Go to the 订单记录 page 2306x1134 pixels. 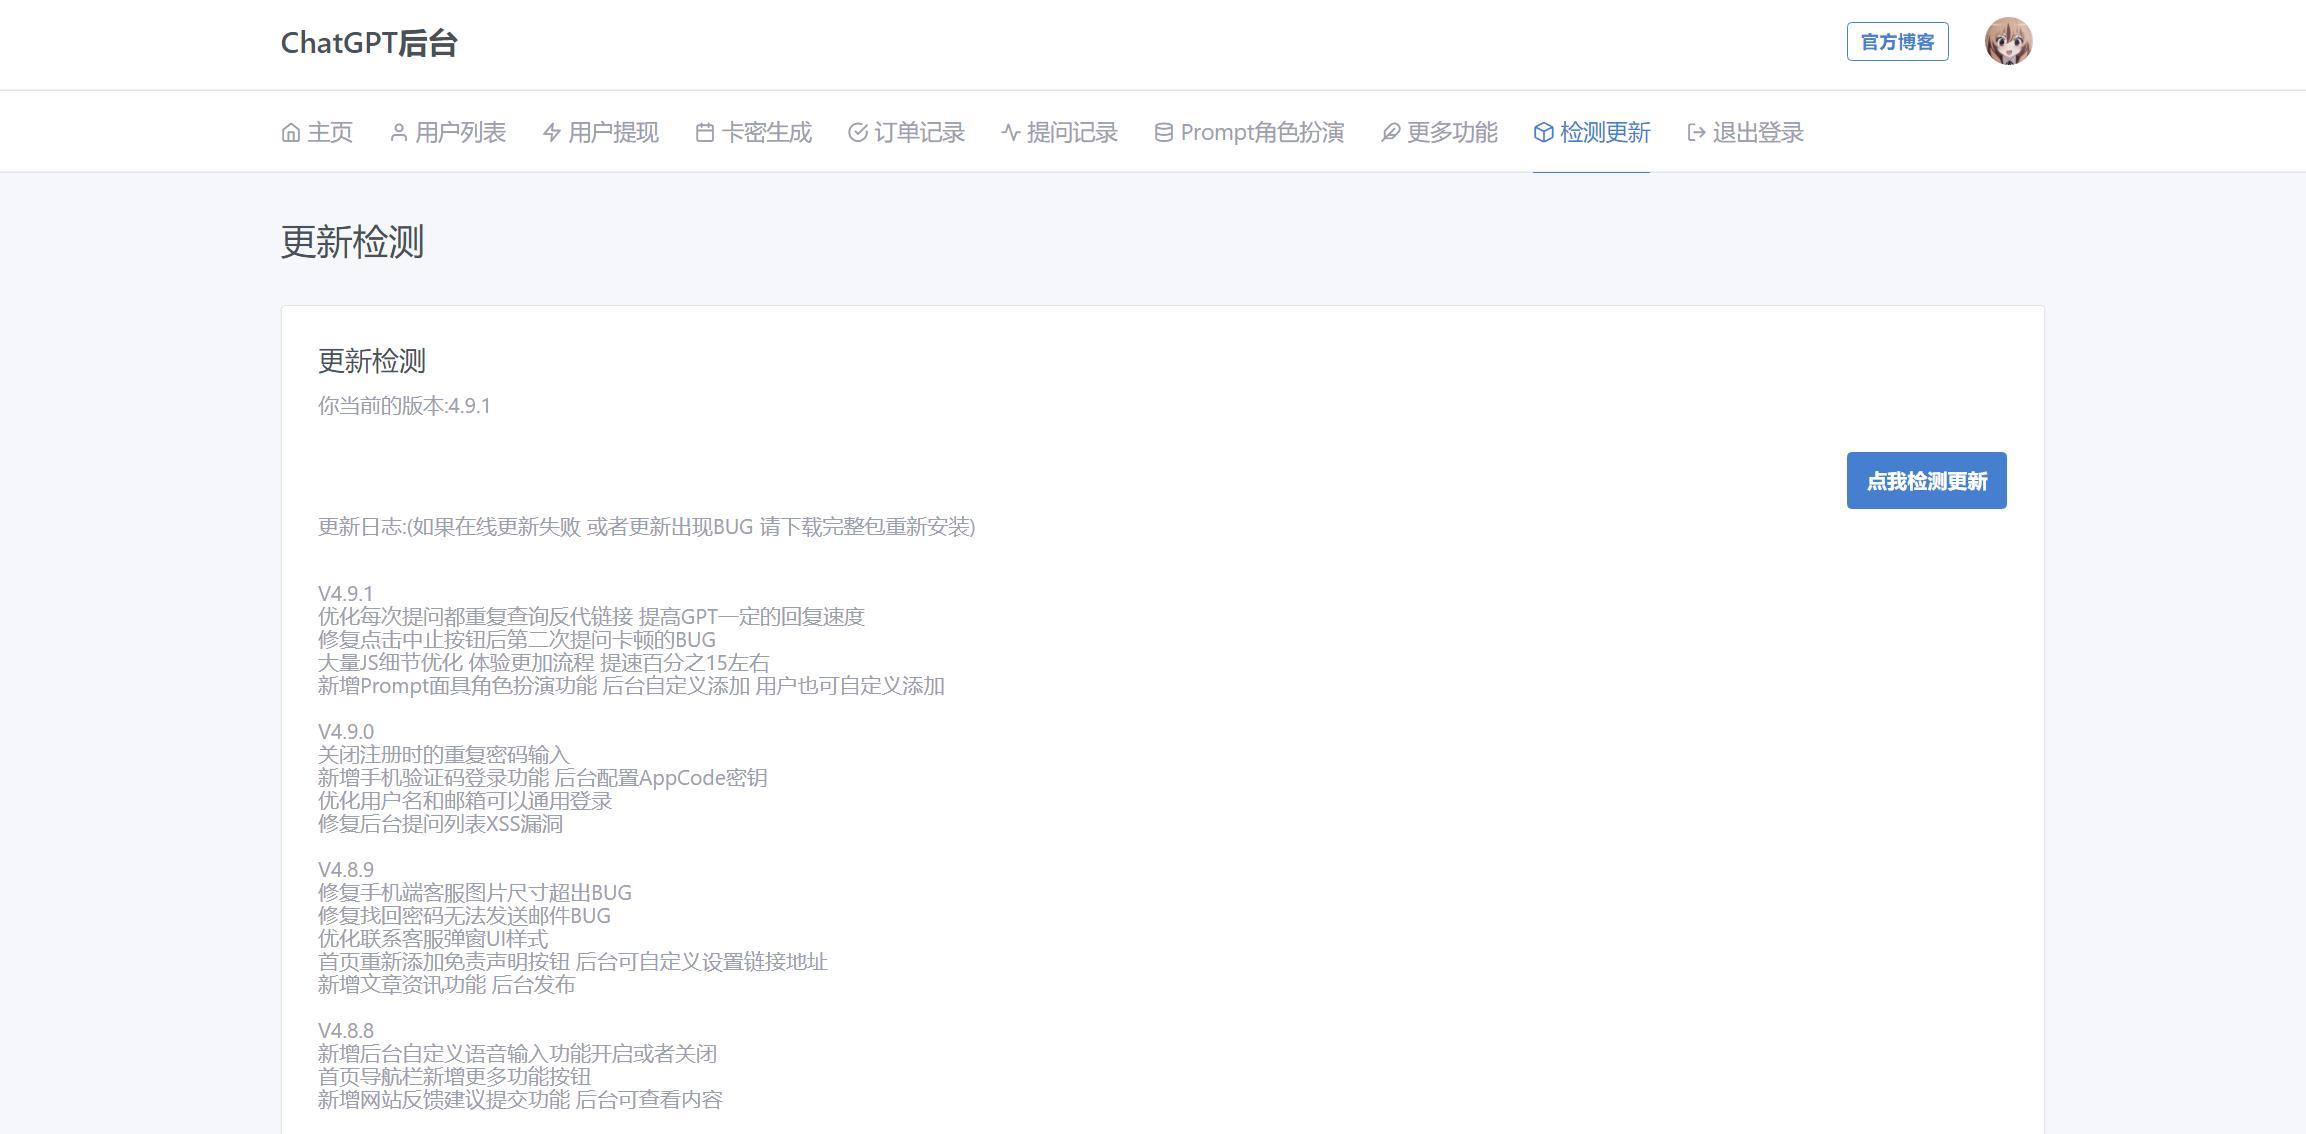(907, 132)
